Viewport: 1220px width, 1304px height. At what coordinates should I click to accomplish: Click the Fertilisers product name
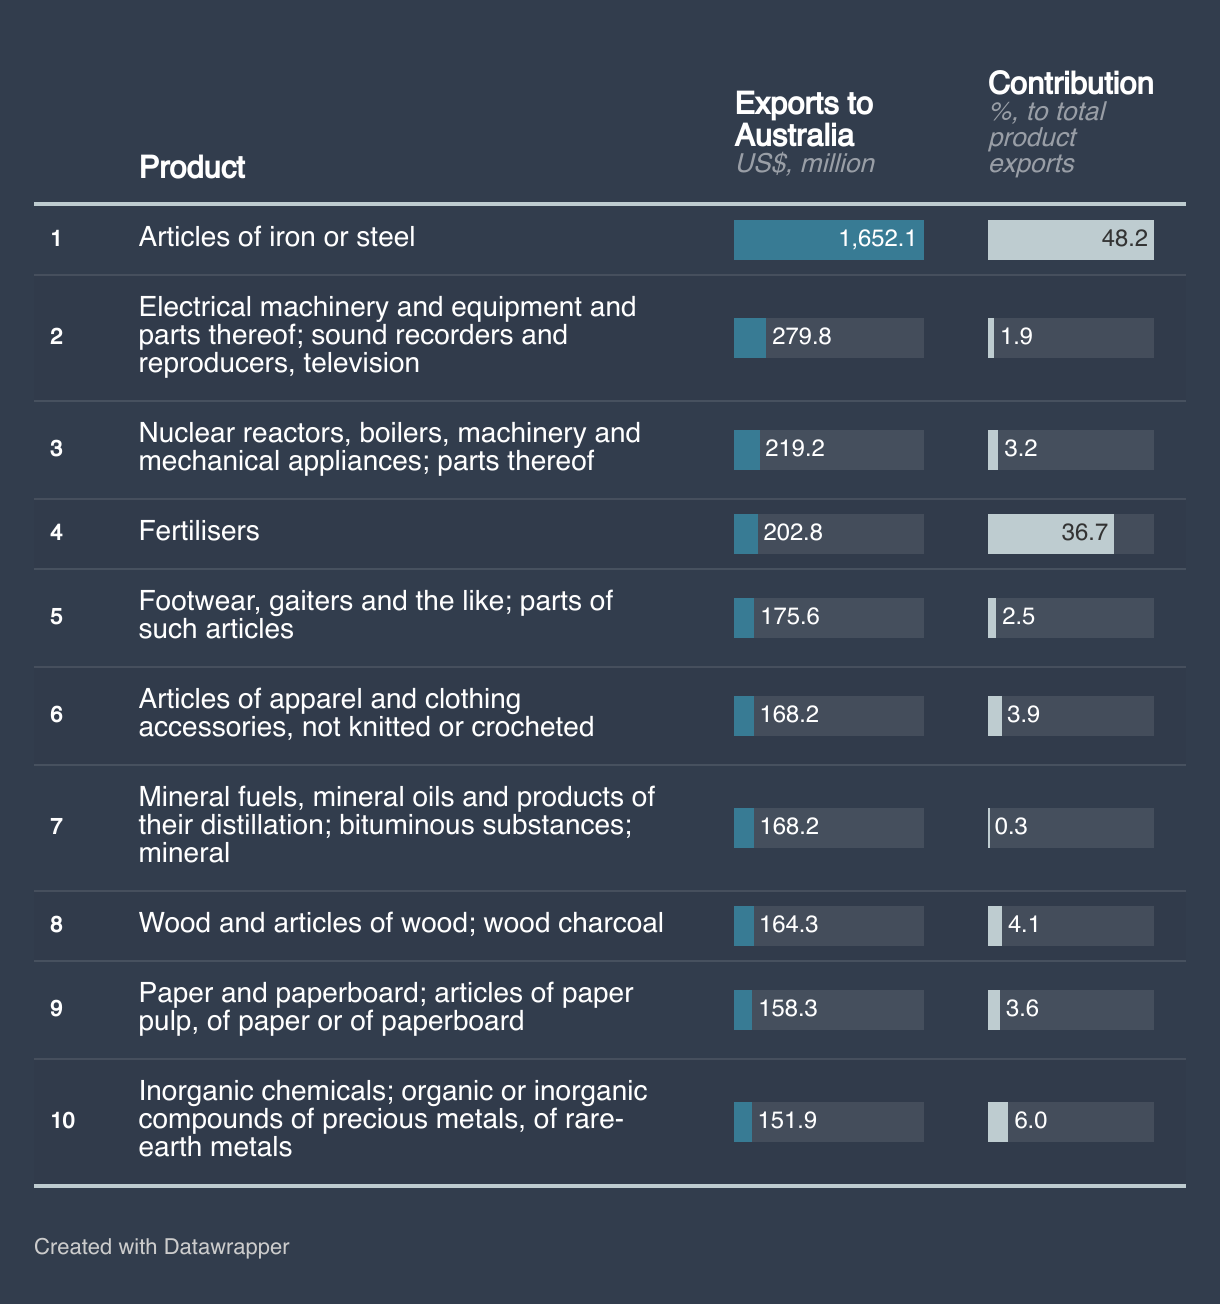click(199, 531)
